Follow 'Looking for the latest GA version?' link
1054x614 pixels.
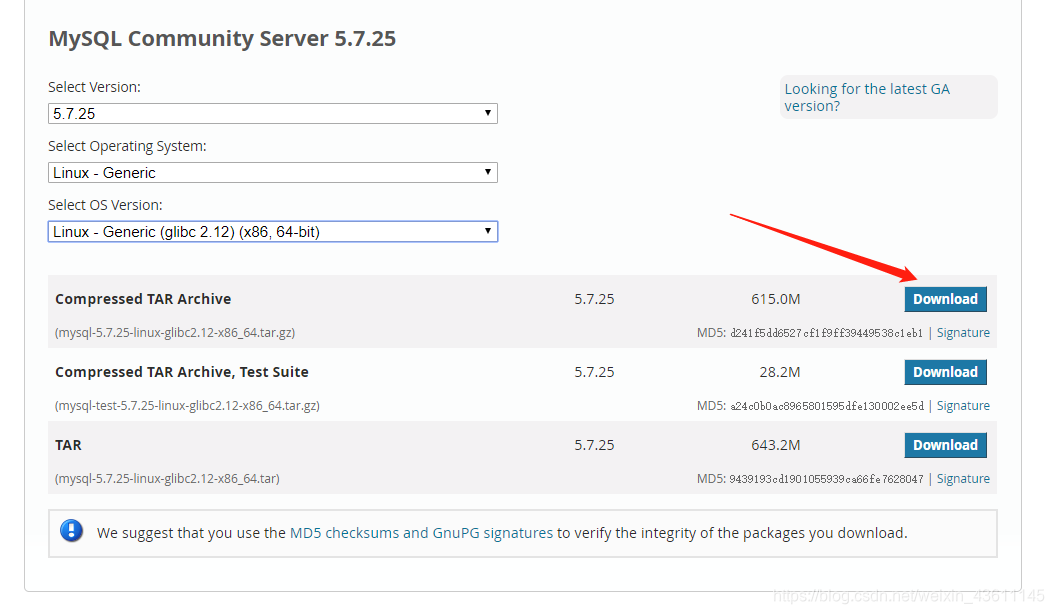(x=867, y=98)
